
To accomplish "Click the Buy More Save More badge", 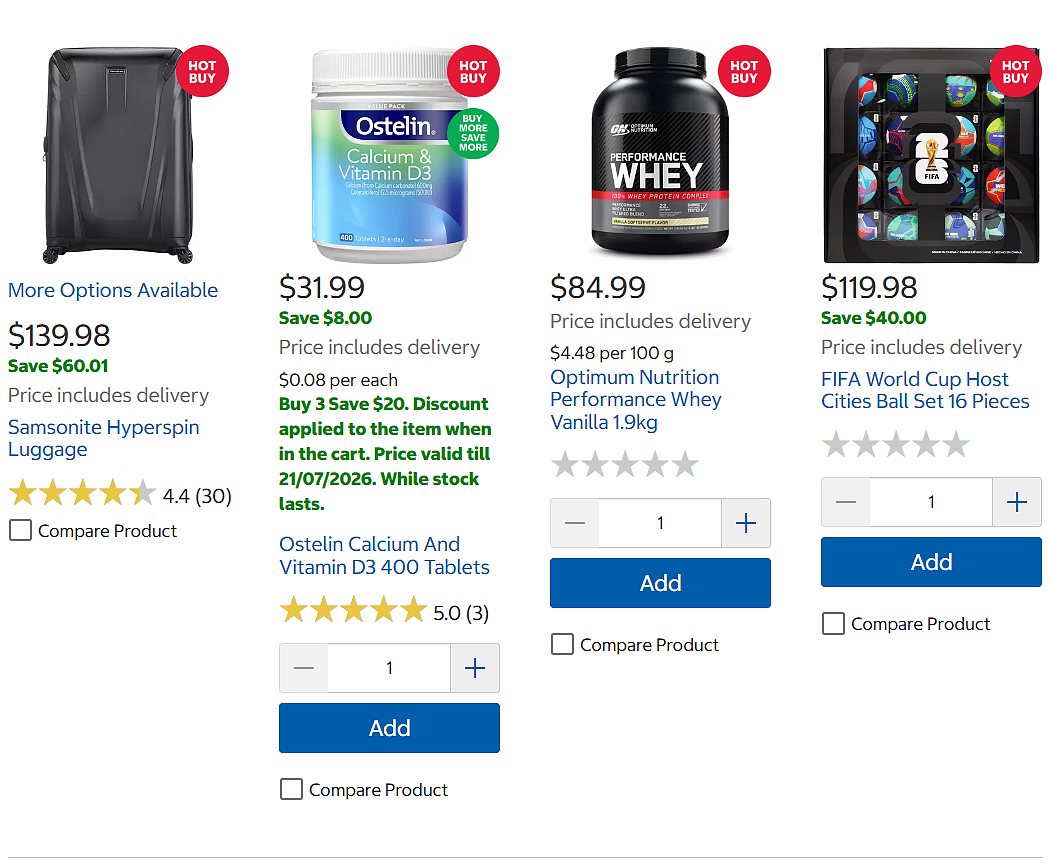I will 473,133.
